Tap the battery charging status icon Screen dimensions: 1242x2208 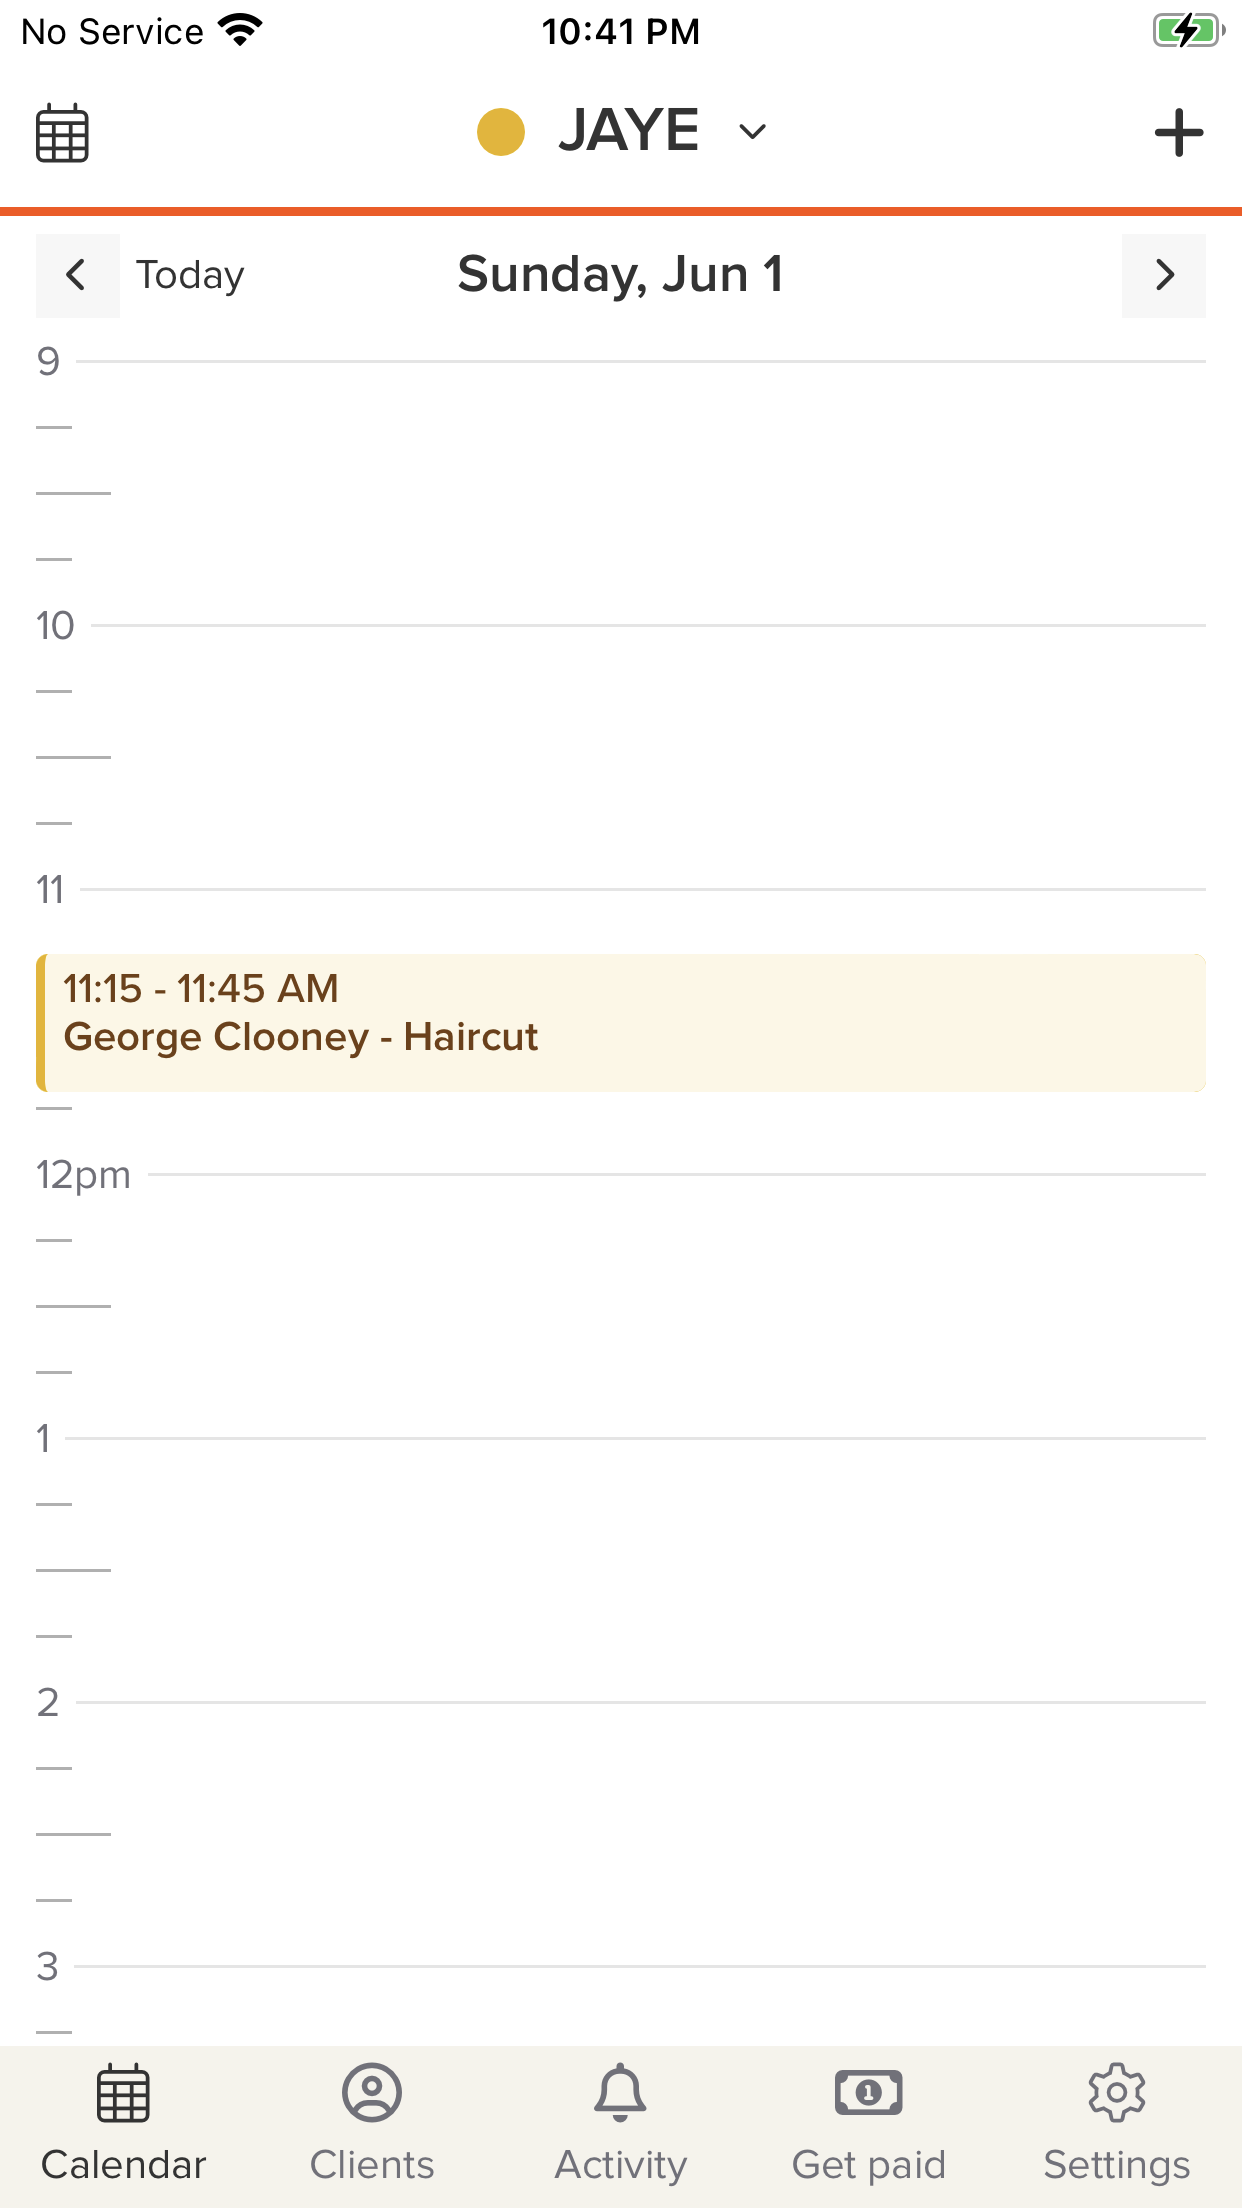click(x=1188, y=31)
